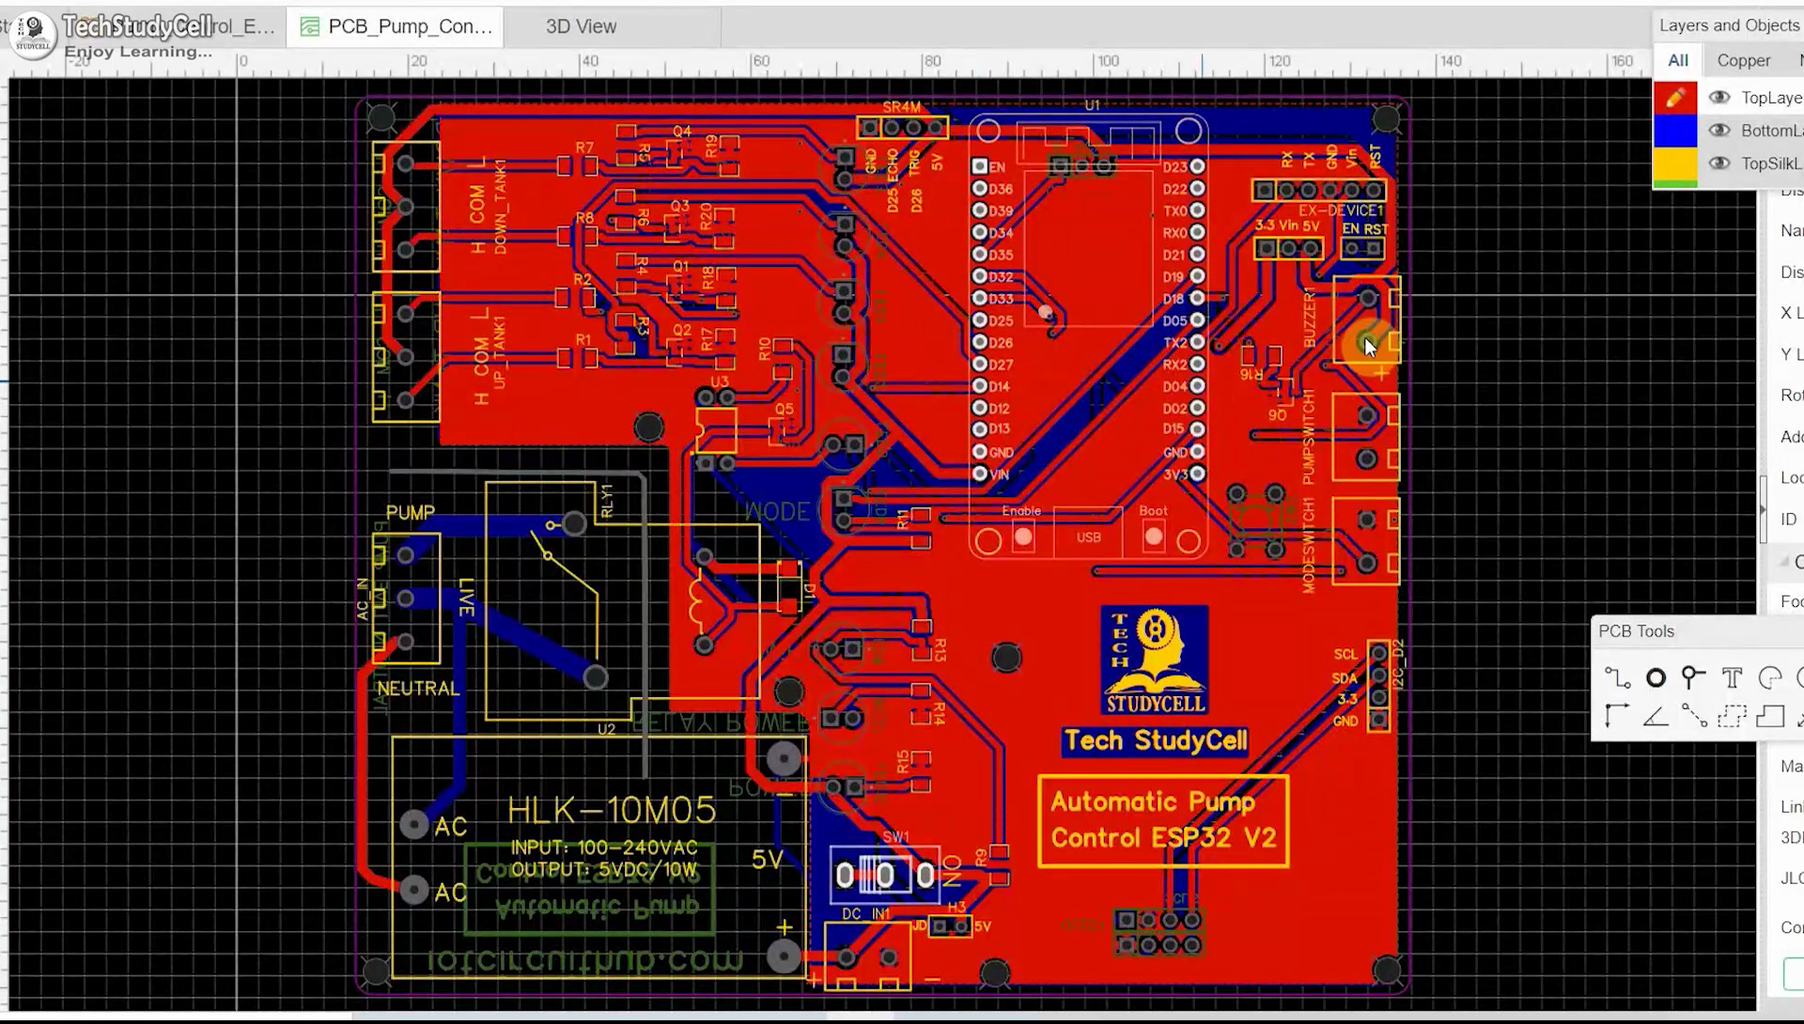The width and height of the screenshot is (1804, 1024).
Task: Select the Dimension tool
Action: (x=1616, y=716)
